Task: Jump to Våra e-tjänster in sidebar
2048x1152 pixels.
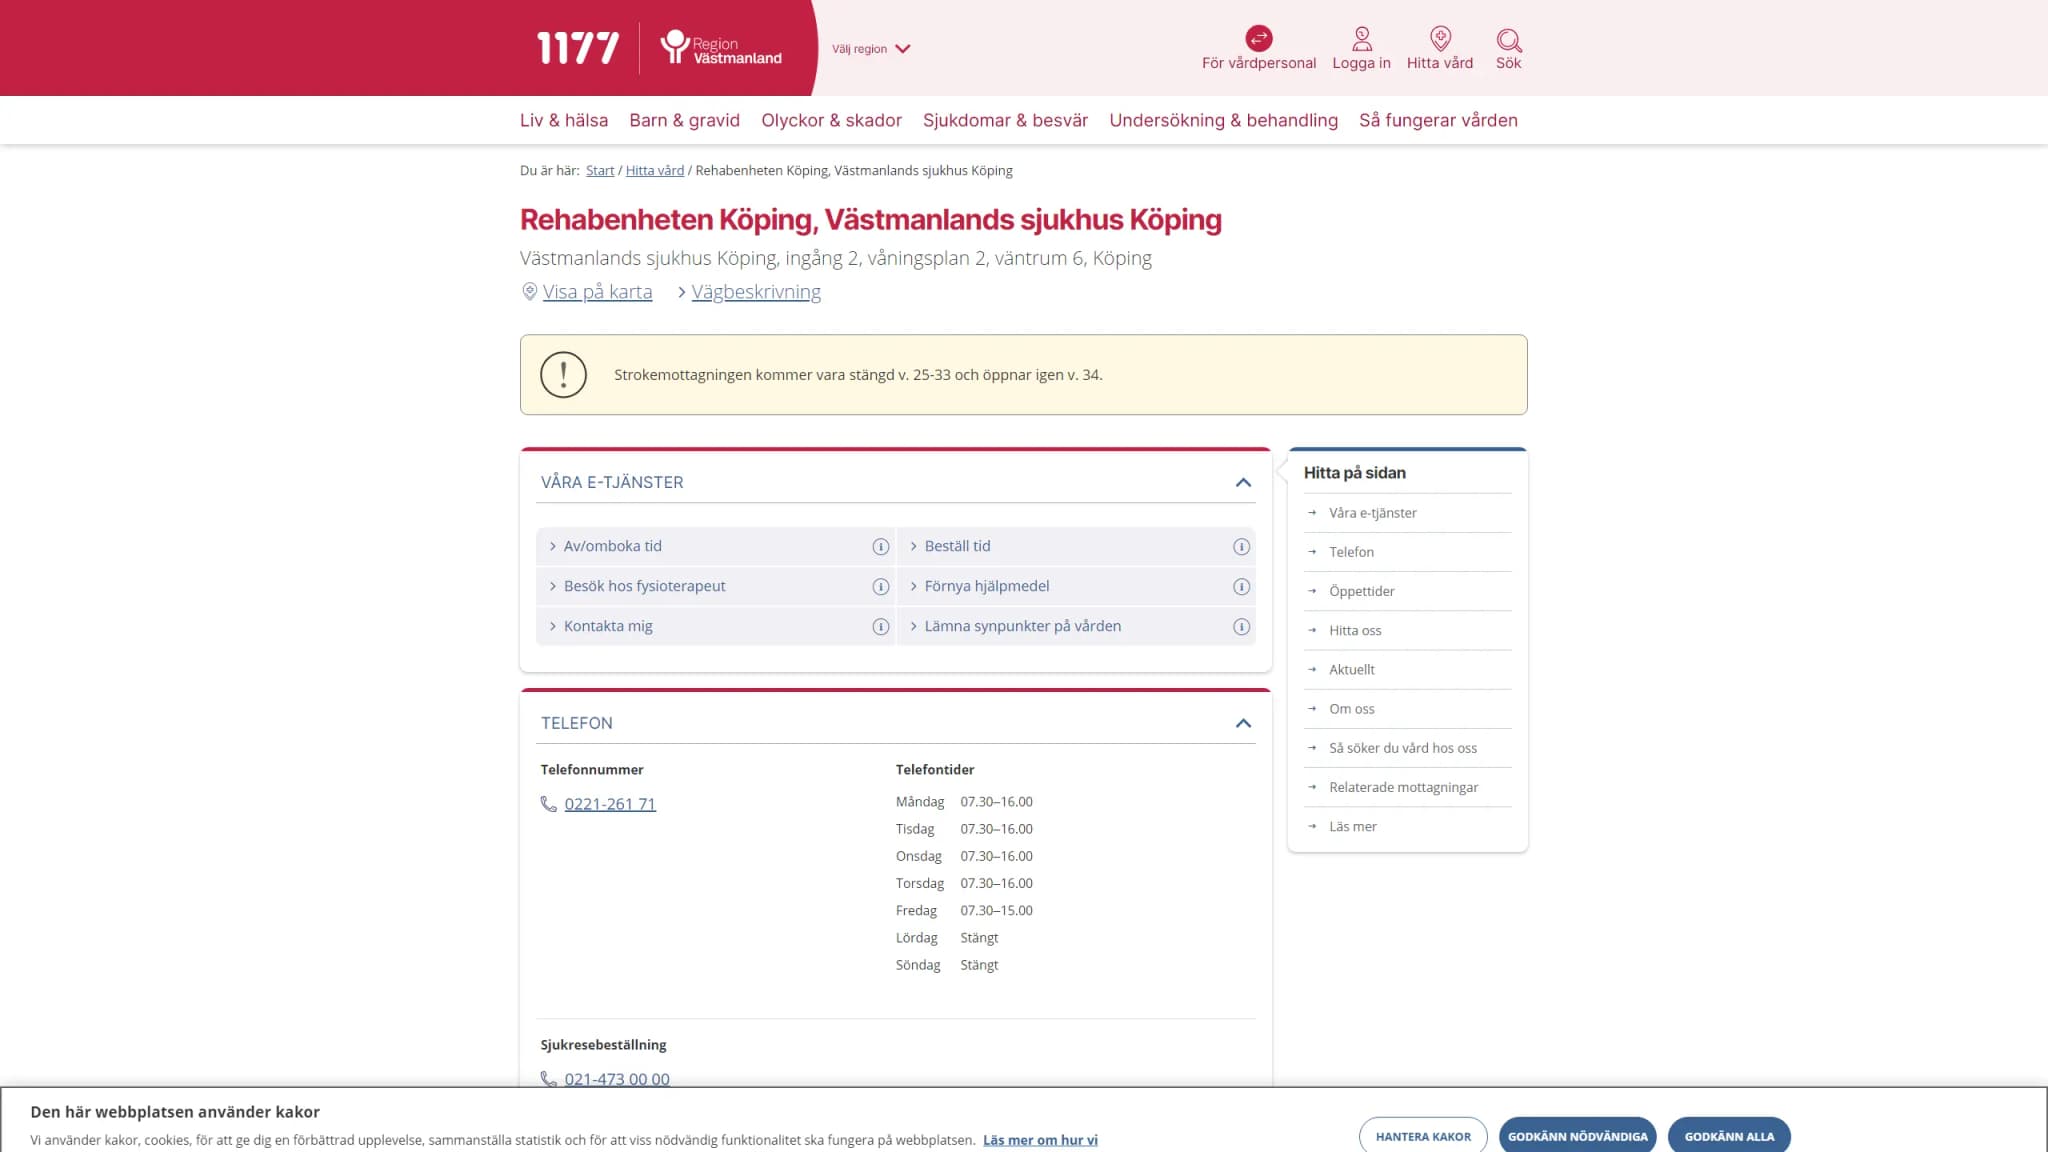Action: click(x=1372, y=513)
